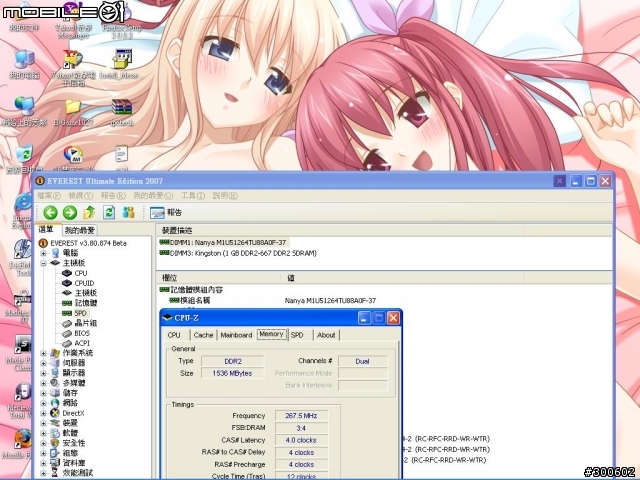640x480 pixels.
Task: Open the 檔案(F) menu
Action: [49, 196]
